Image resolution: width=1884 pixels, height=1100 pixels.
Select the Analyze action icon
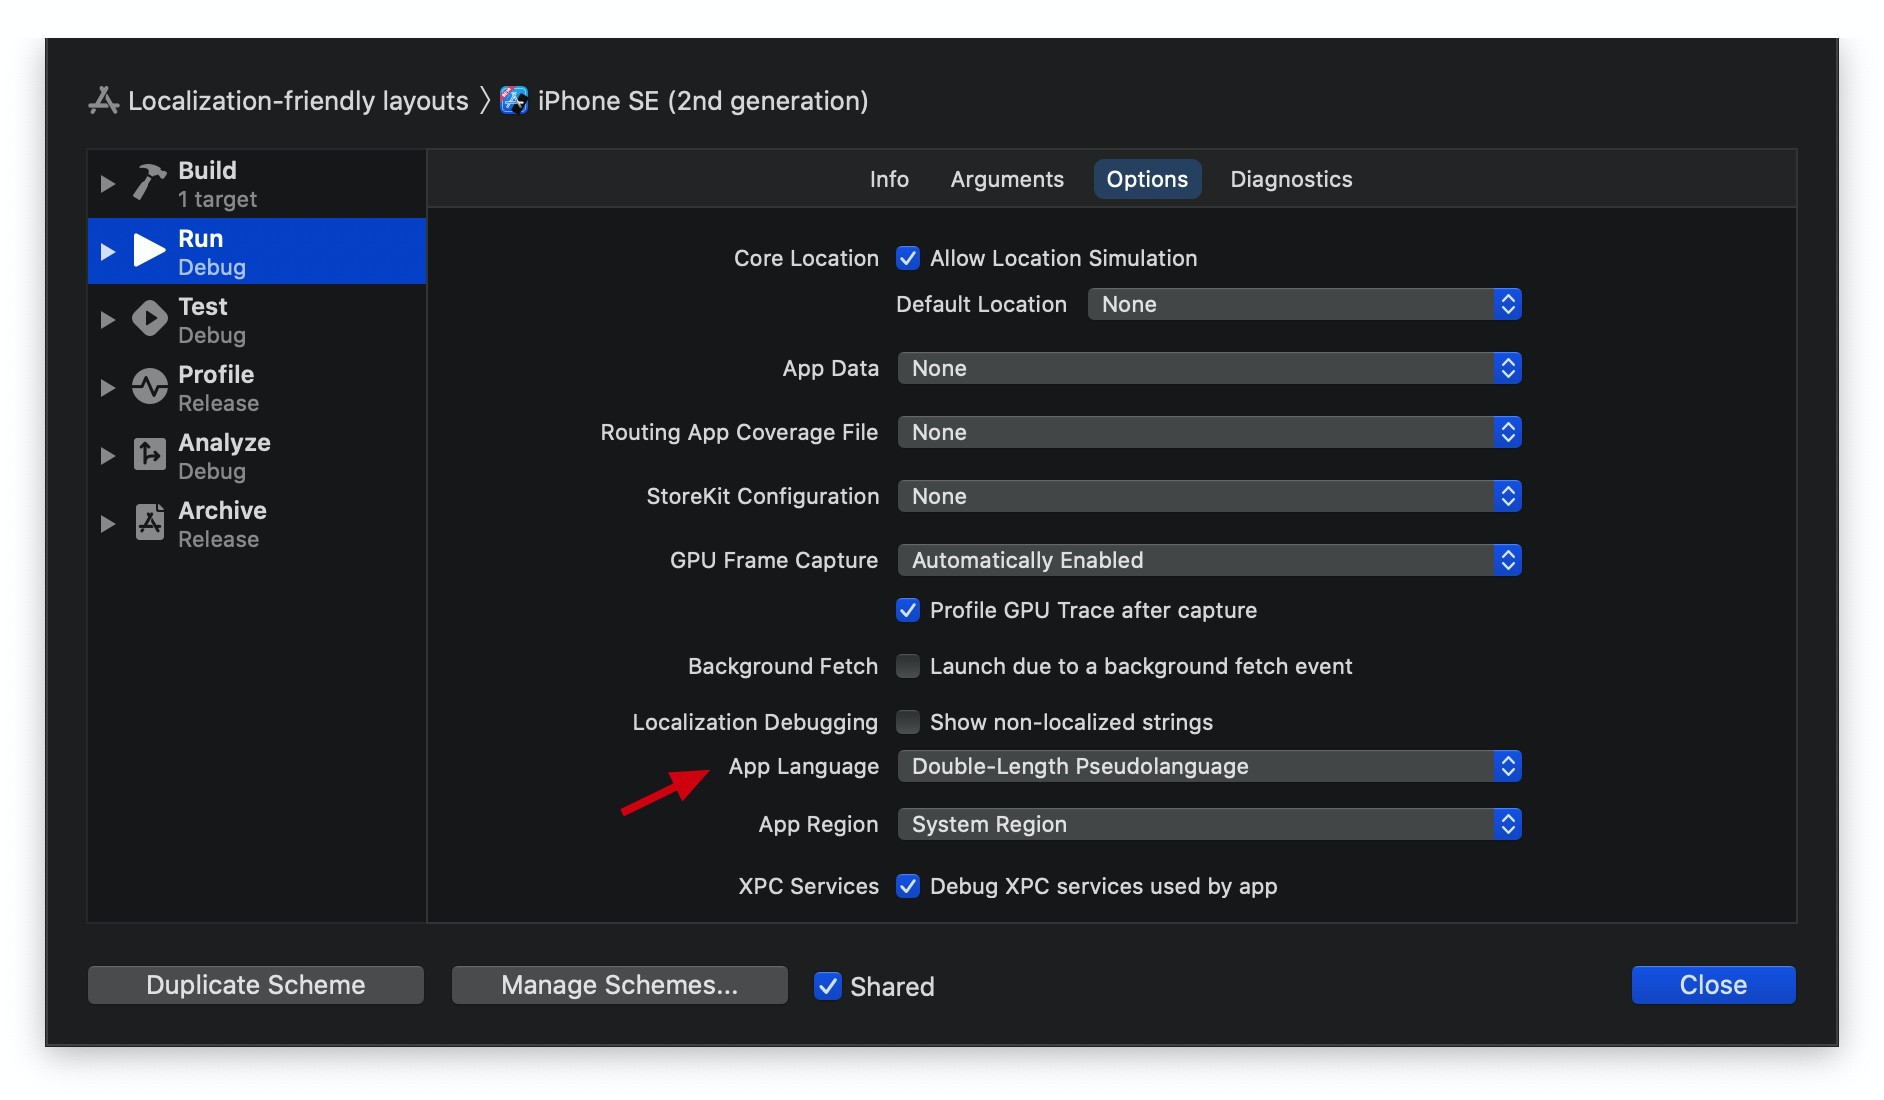pos(150,455)
